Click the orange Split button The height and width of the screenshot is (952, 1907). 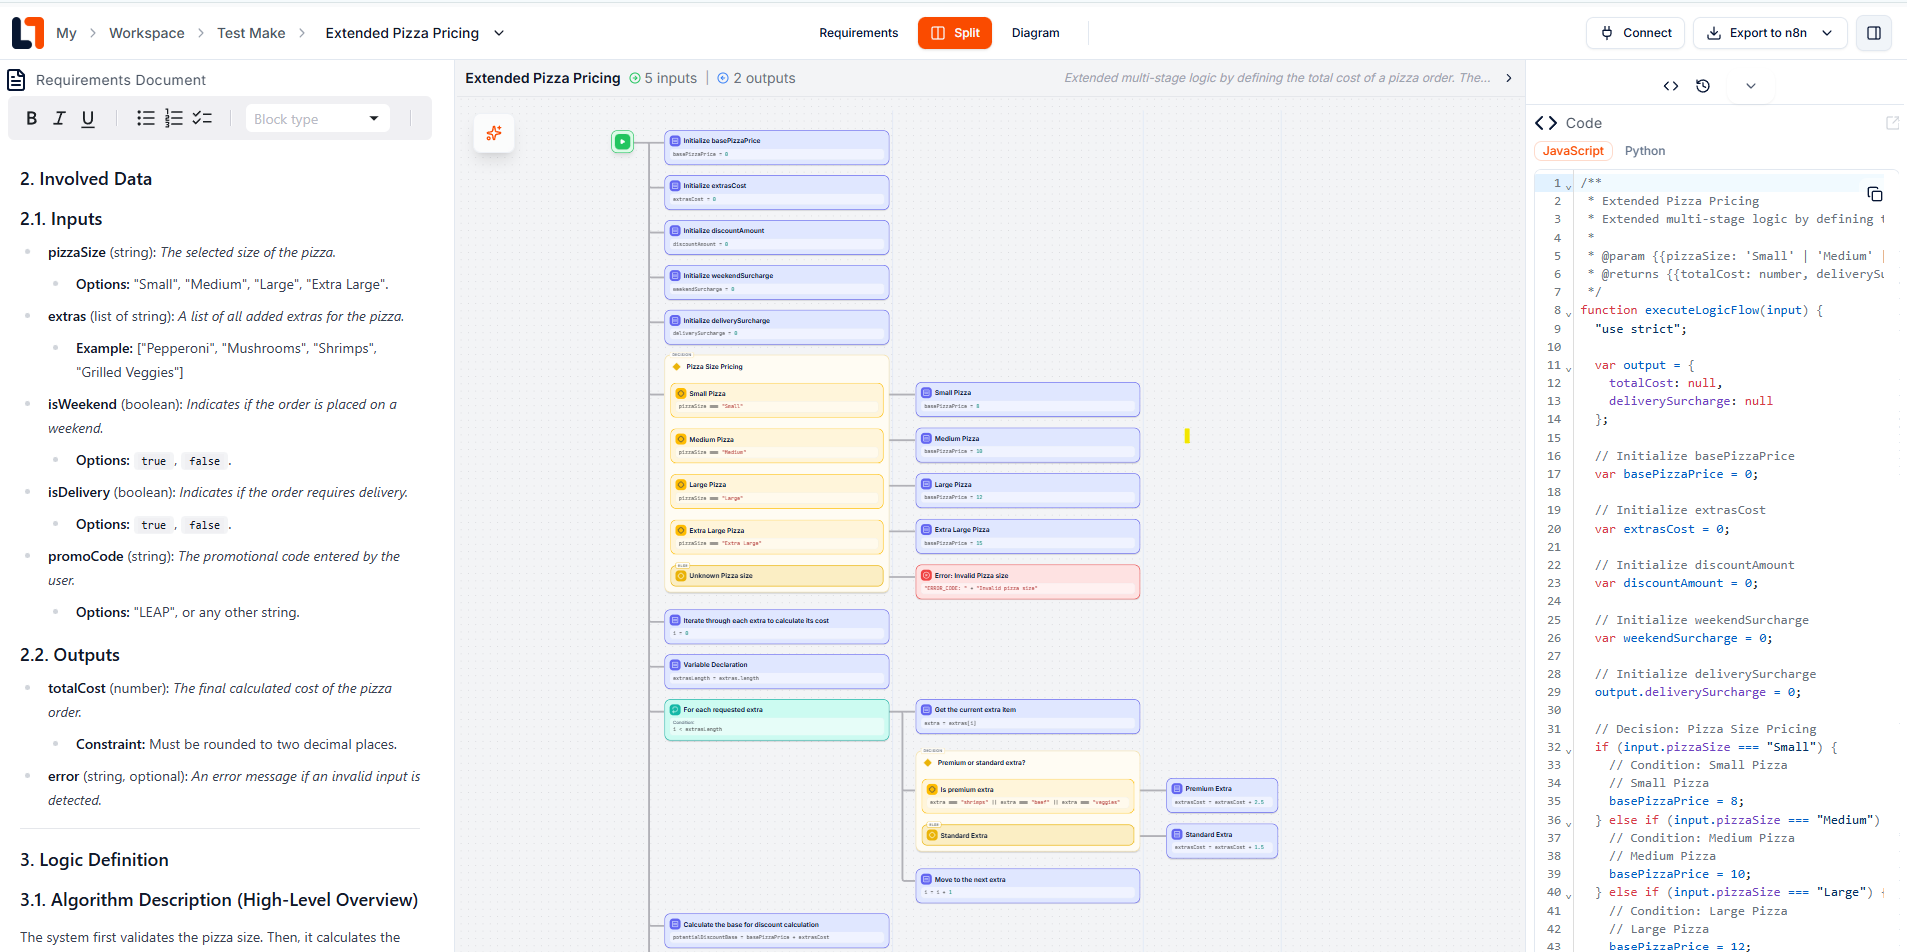click(954, 33)
